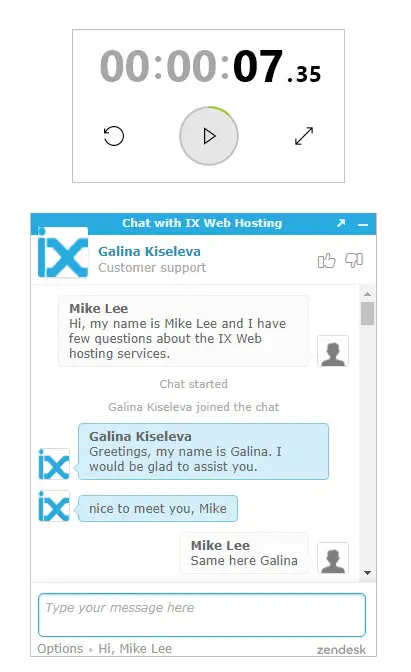Click Mike Lee's avatar beside the first message
The image size is (411, 672).
pyautogui.click(x=333, y=351)
